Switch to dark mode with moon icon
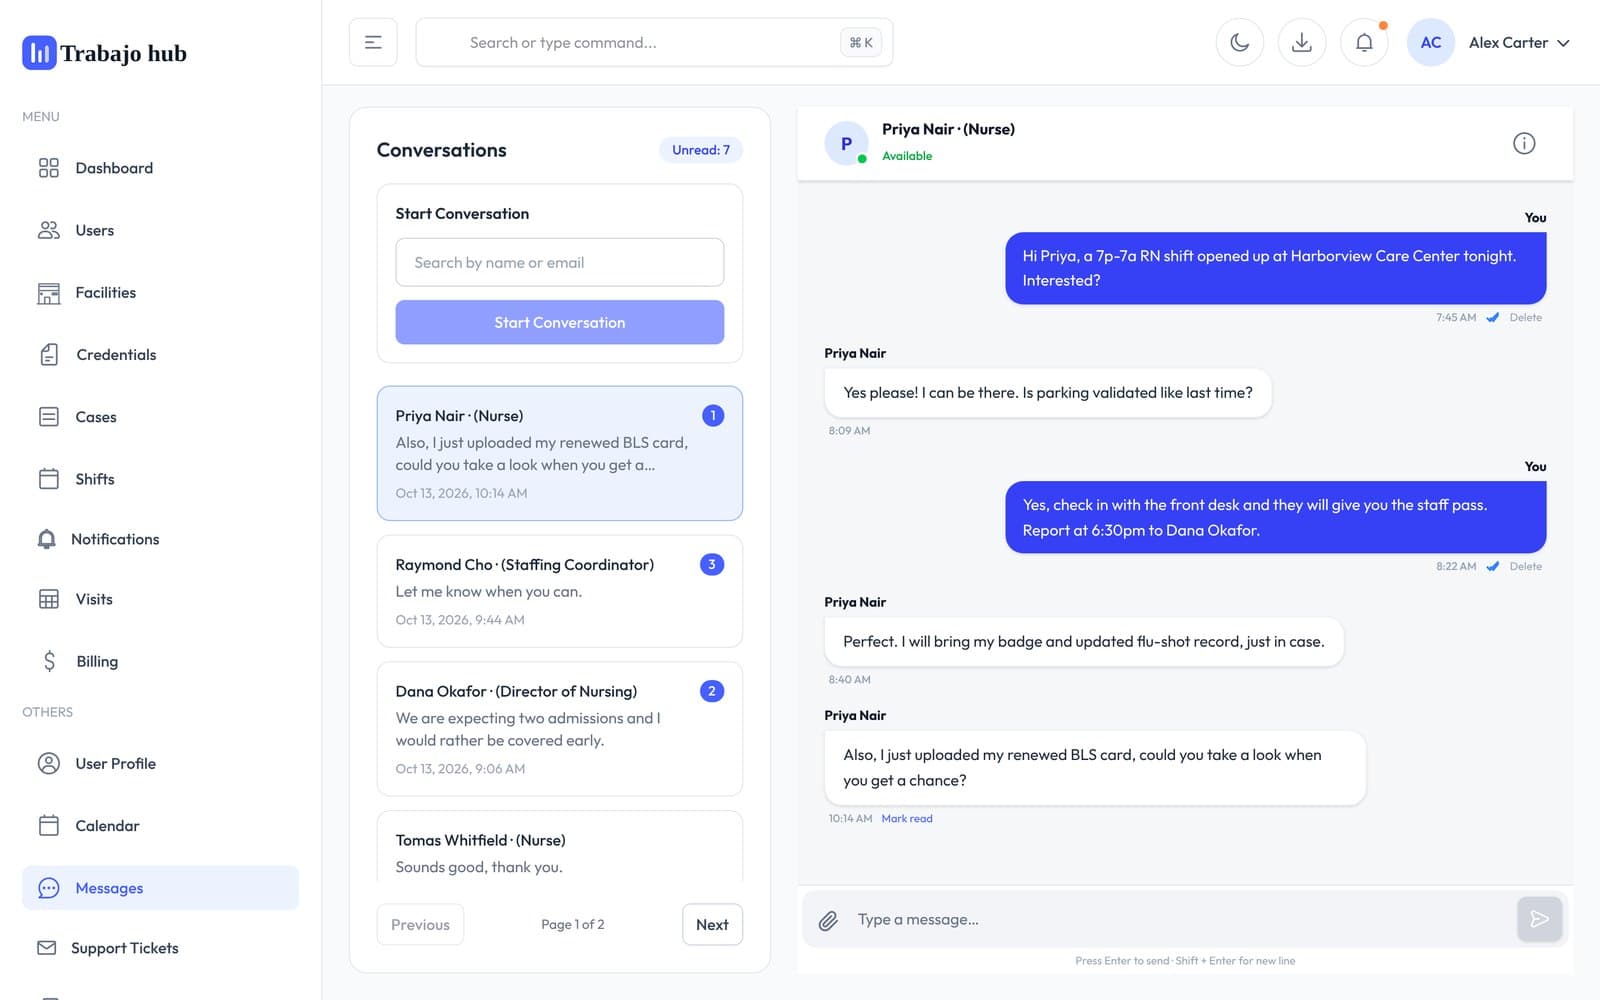The width and height of the screenshot is (1600, 1000). (x=1240, y=42)
